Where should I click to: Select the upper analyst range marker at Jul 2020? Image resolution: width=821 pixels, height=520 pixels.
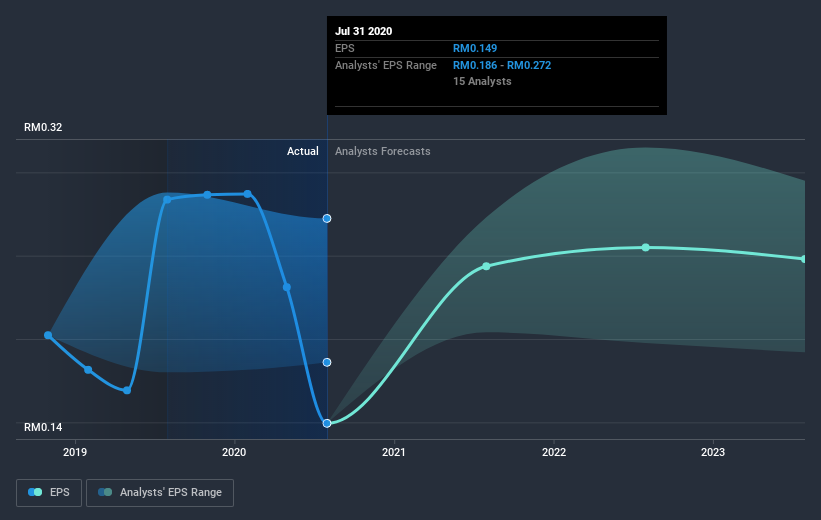click(327, 218)
